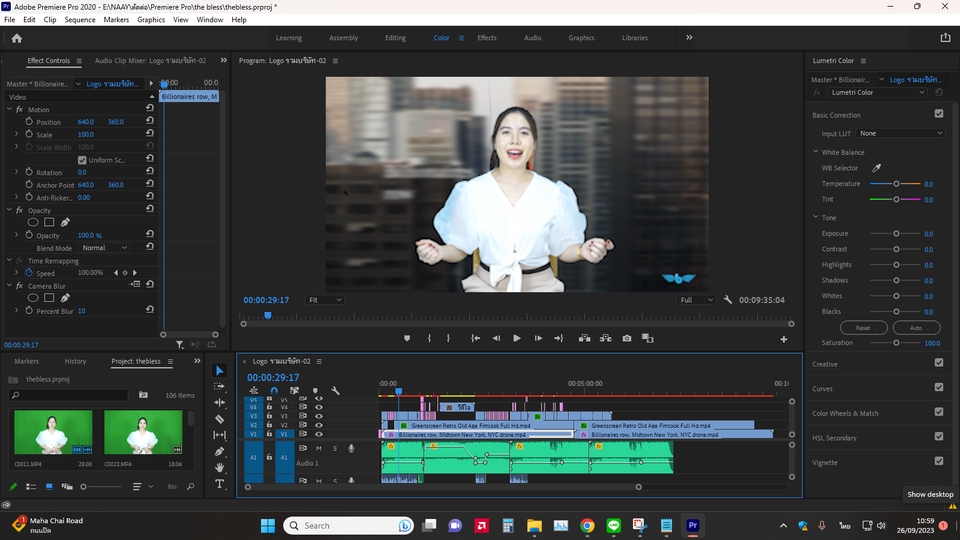Open Program monitor wrench settings
The width and height of the screenshot is (960, 540).
point(728,300)
